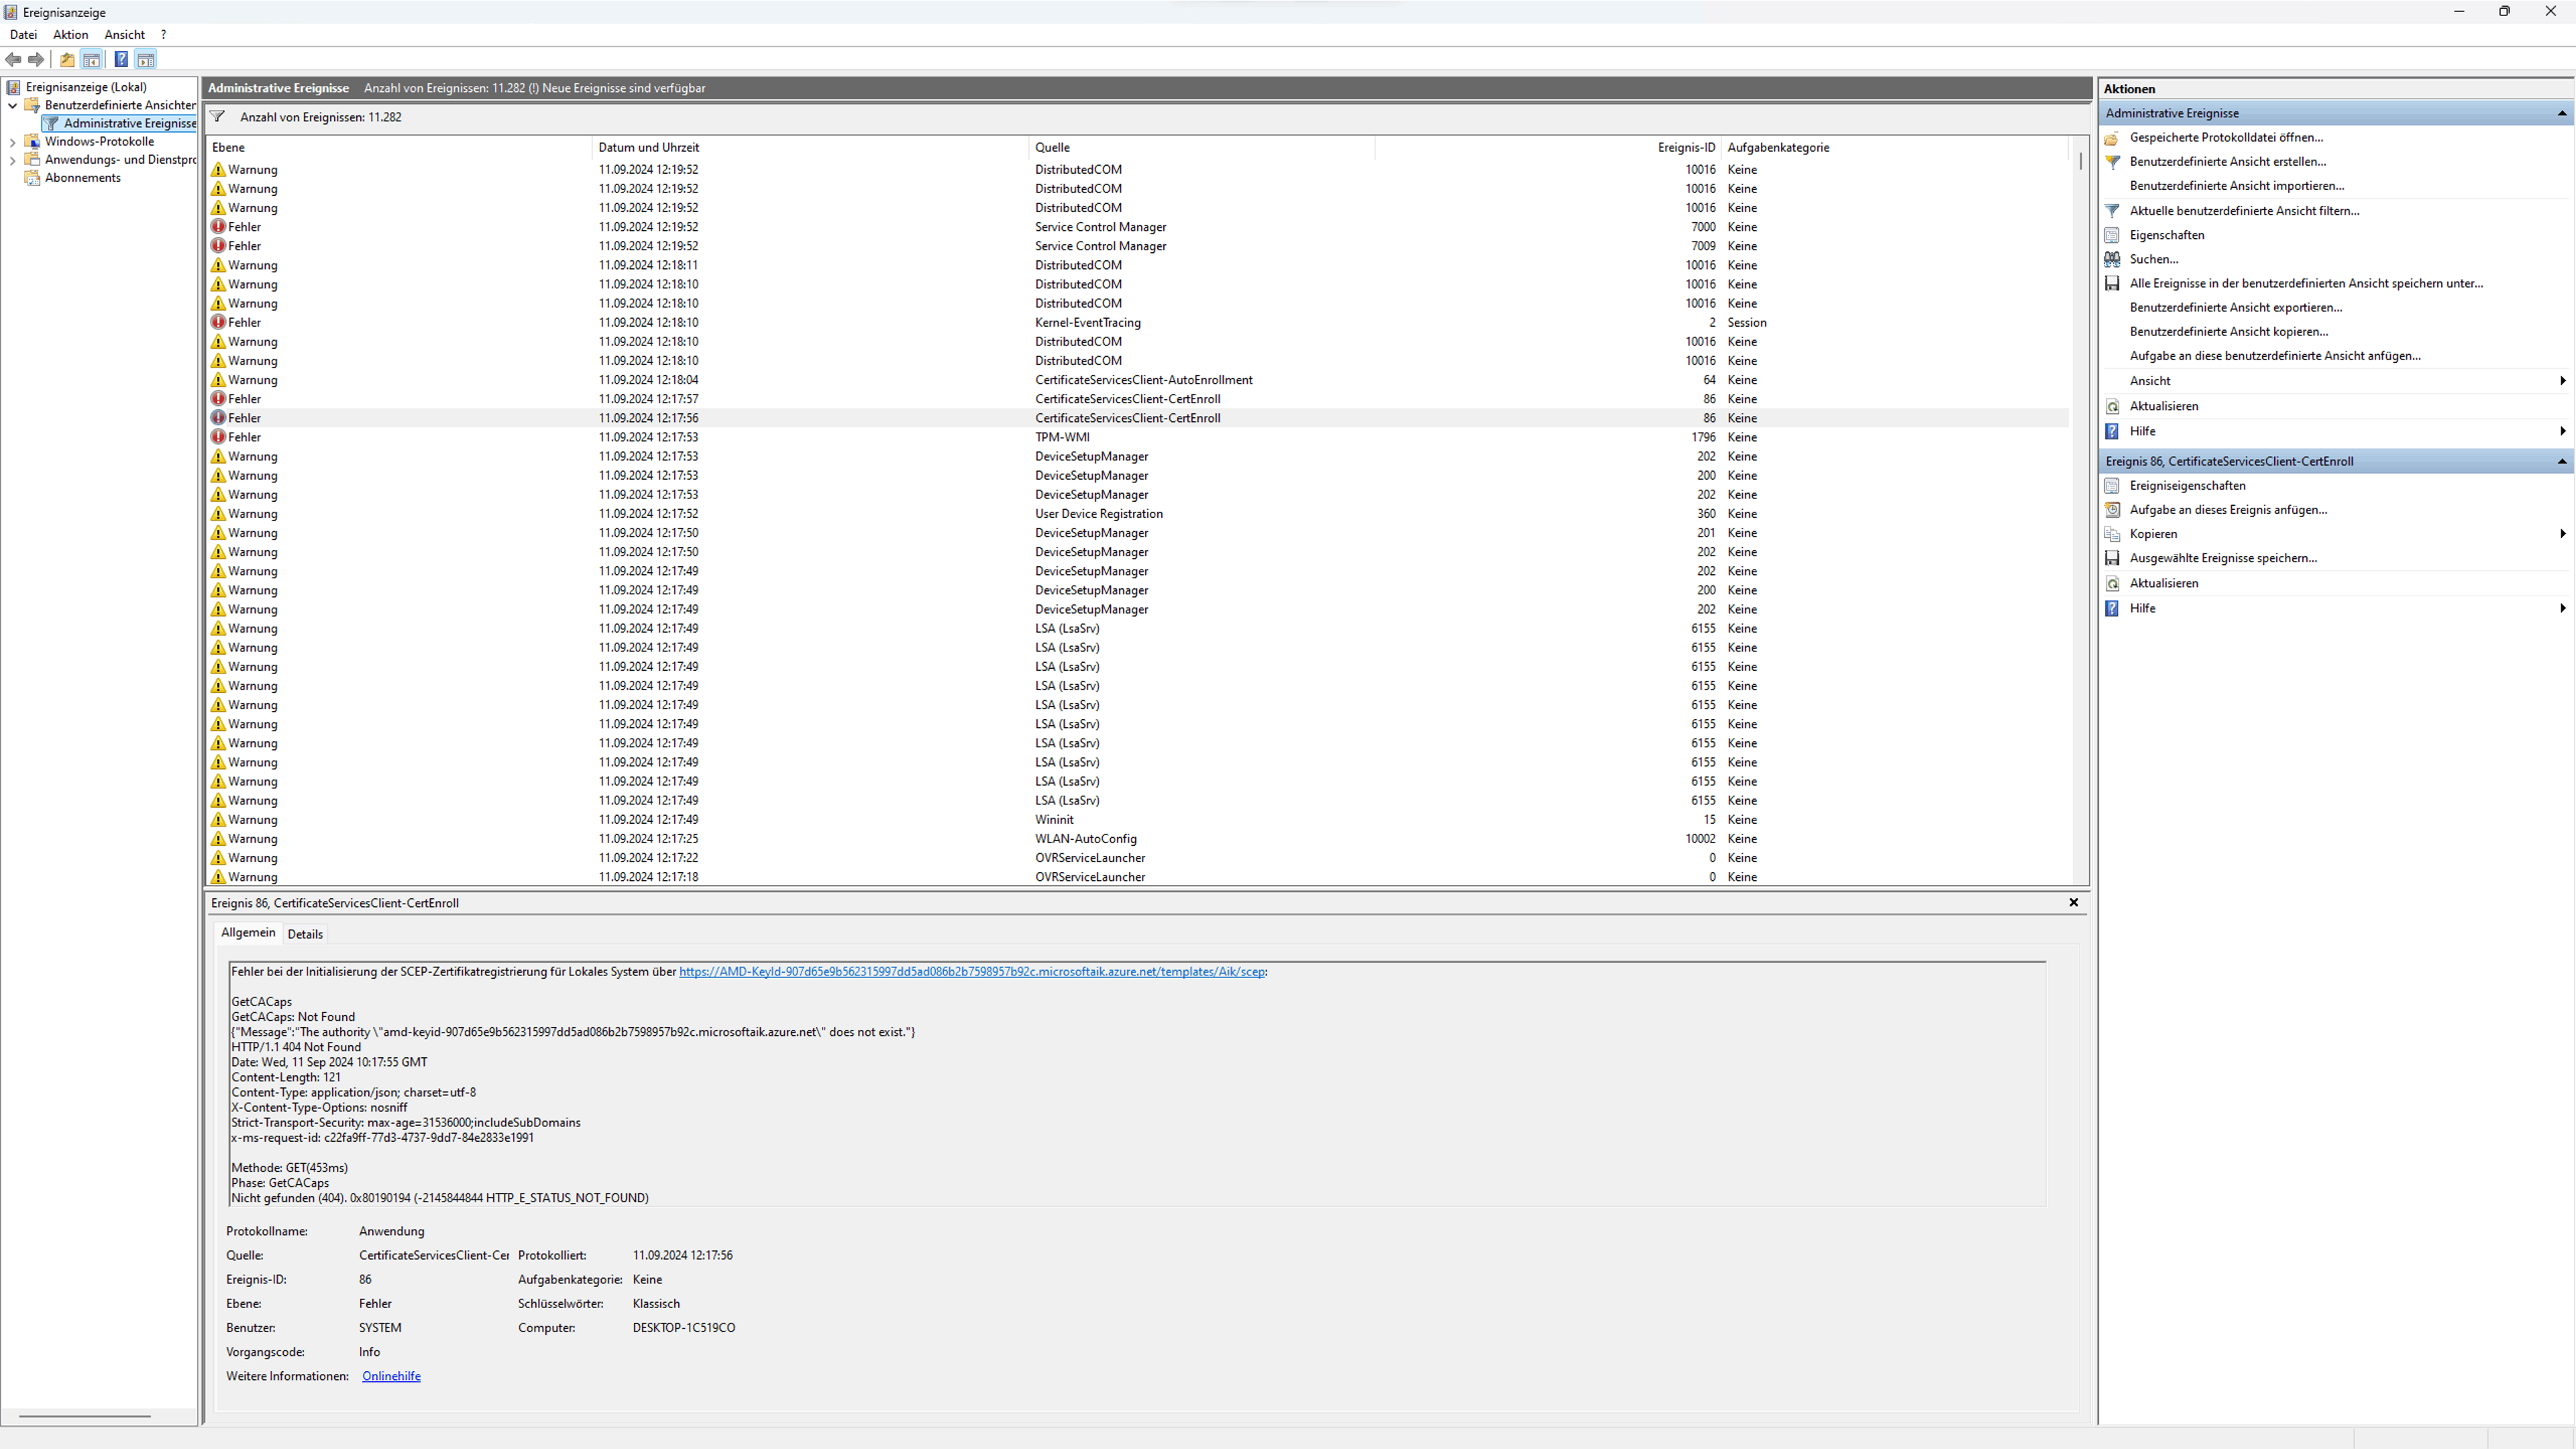Click the show/hide action pane toolbar icon
The width and height of the screenshot is (2576, 1449).
pyautogui.click(x=145, y=60)
